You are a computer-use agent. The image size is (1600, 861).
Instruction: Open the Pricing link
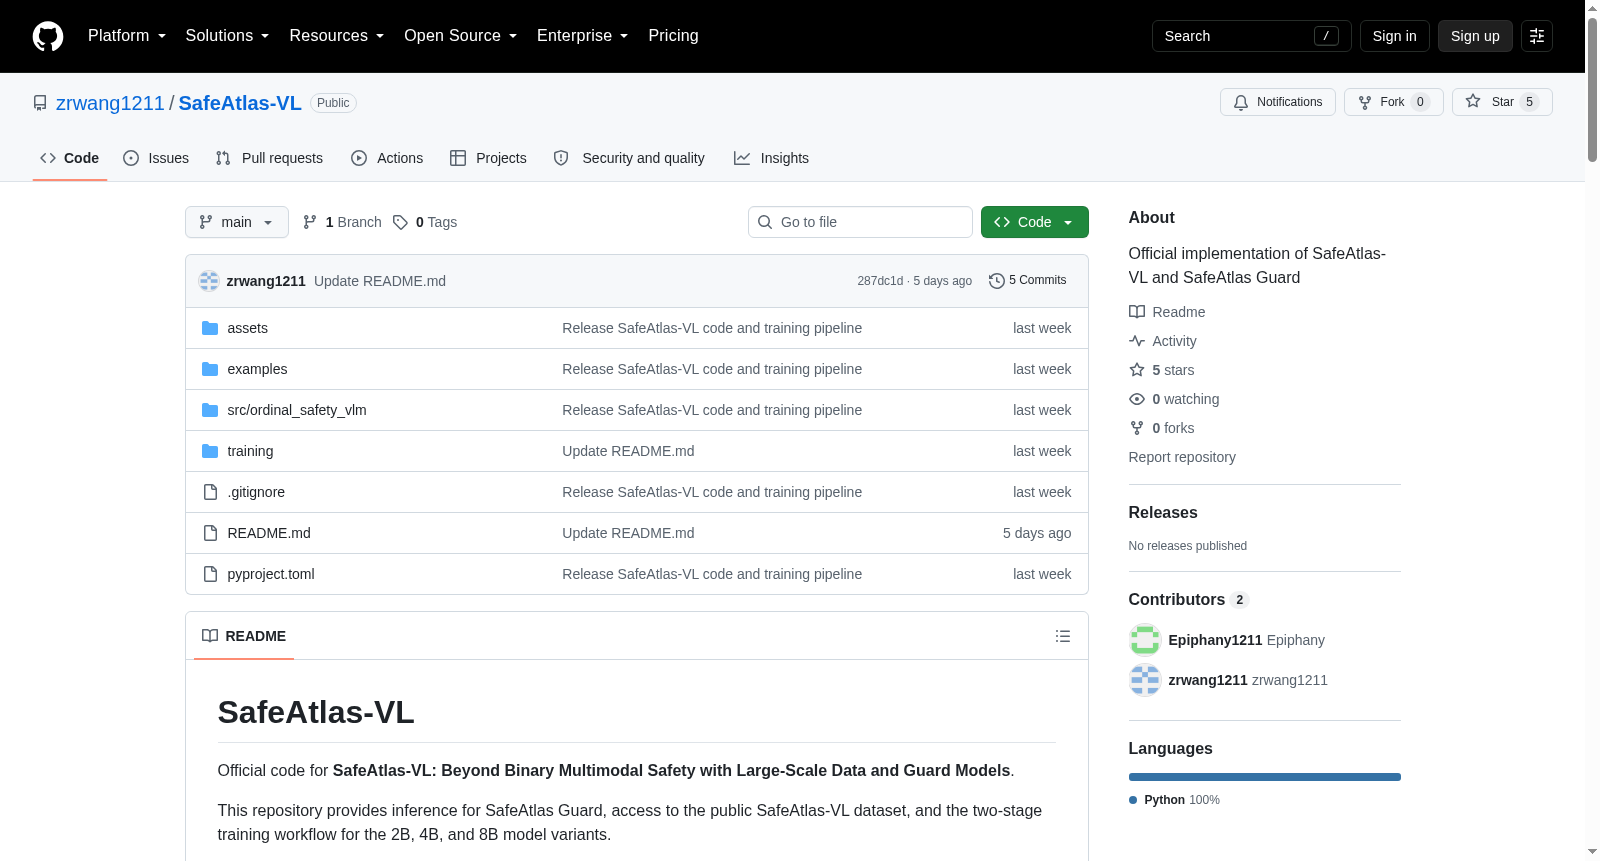point(673,36)
